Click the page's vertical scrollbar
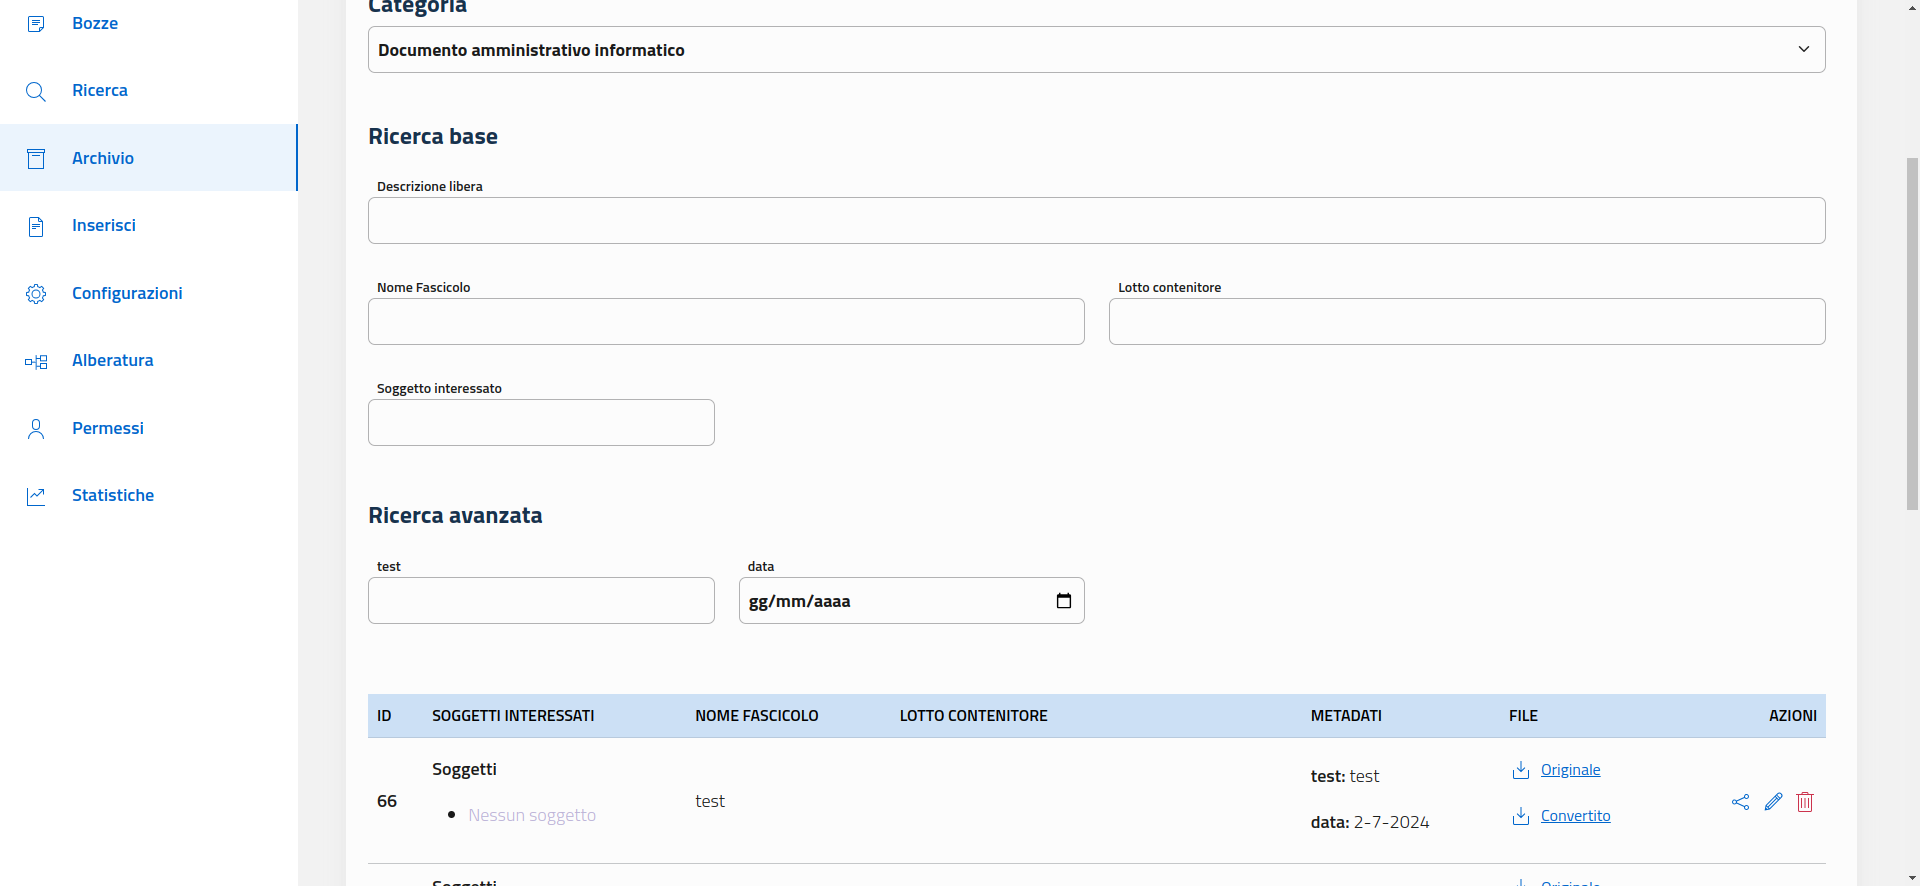Screen dimensions: 1920x886 coord(1911,330)
